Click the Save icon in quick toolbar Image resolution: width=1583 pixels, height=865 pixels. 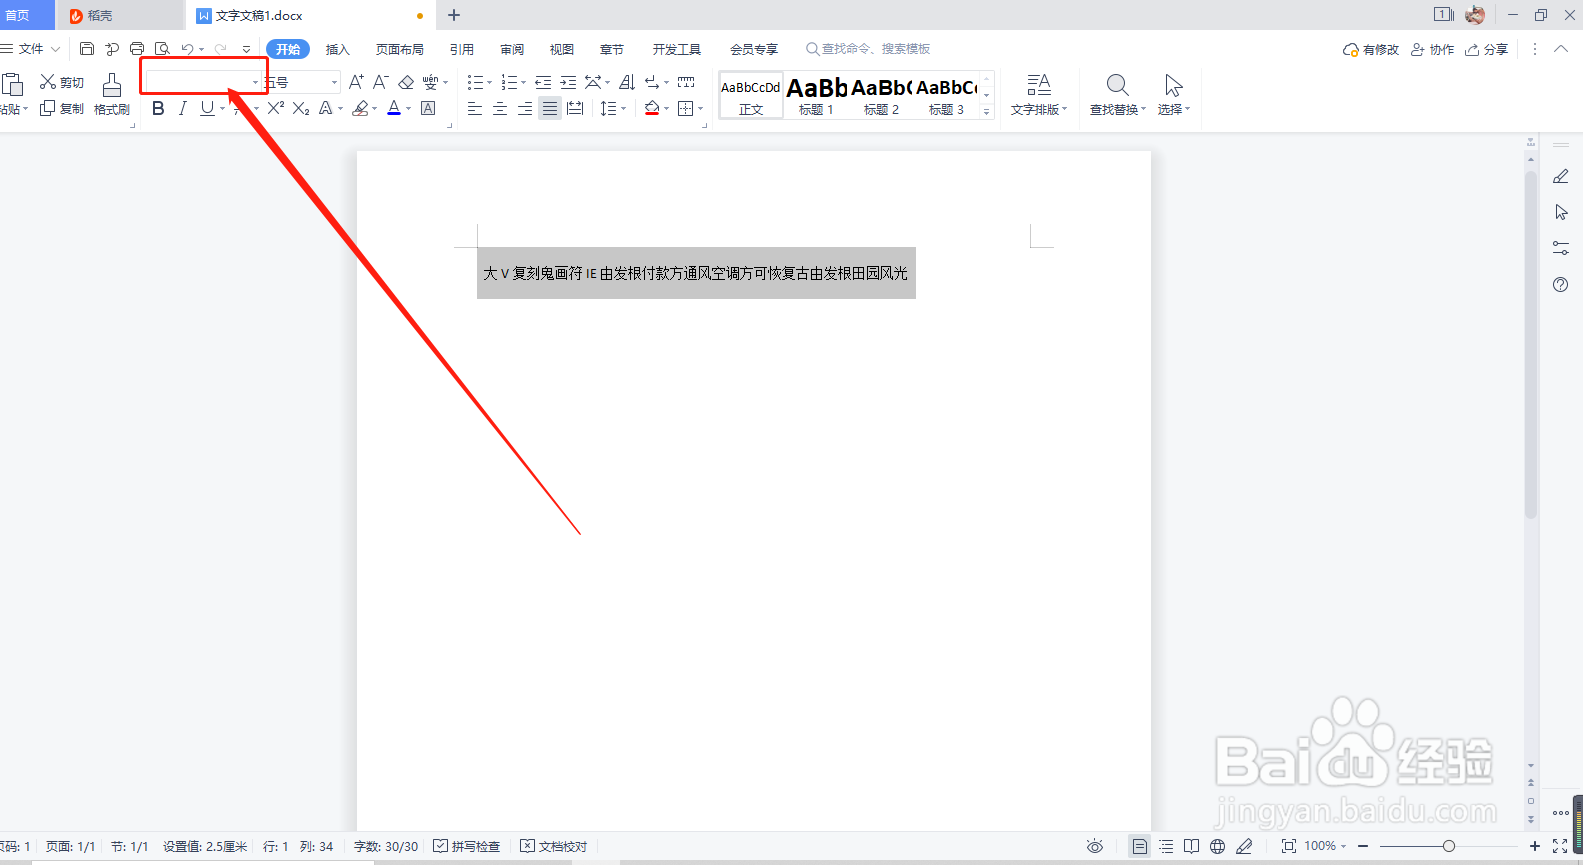pyautogui.click(x=87, y=49)
